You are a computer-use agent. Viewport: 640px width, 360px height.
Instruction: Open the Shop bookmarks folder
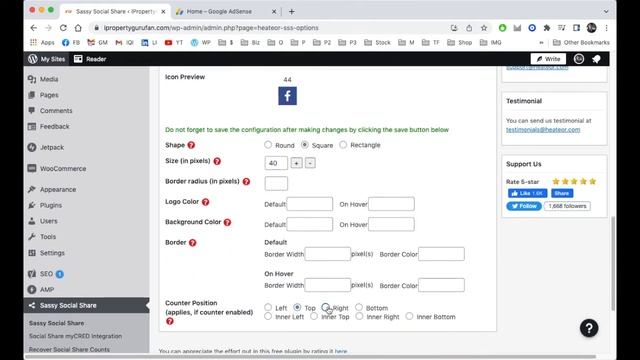click(x=460, y=42)
